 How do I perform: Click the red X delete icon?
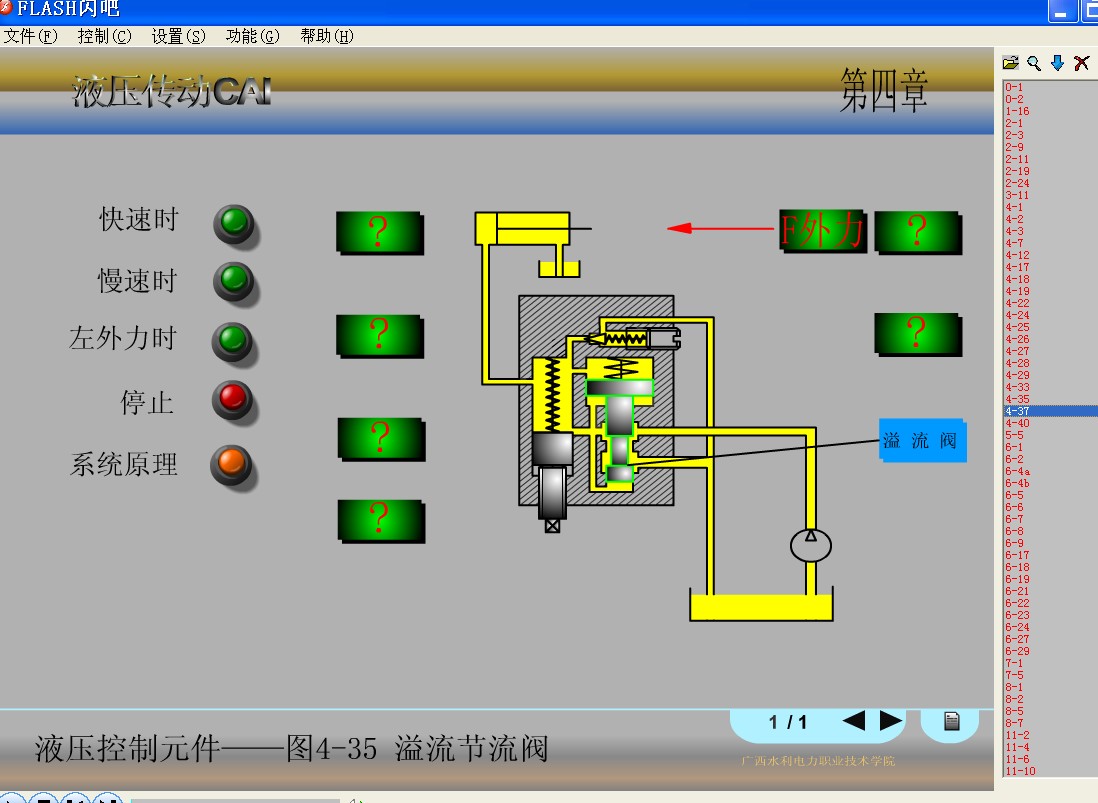pos(1081,63)
